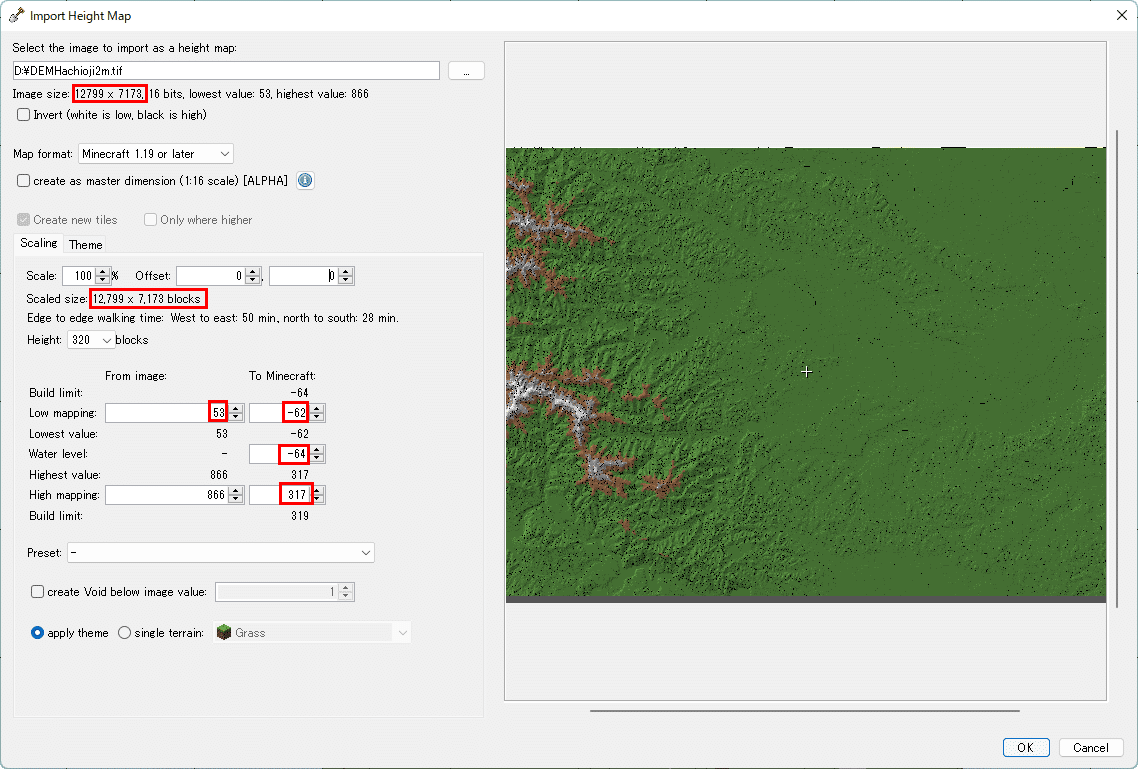Enable the Only where higher checkbox
The image size is (1138, 769).
pyautogui.click(x=150, y=219)
